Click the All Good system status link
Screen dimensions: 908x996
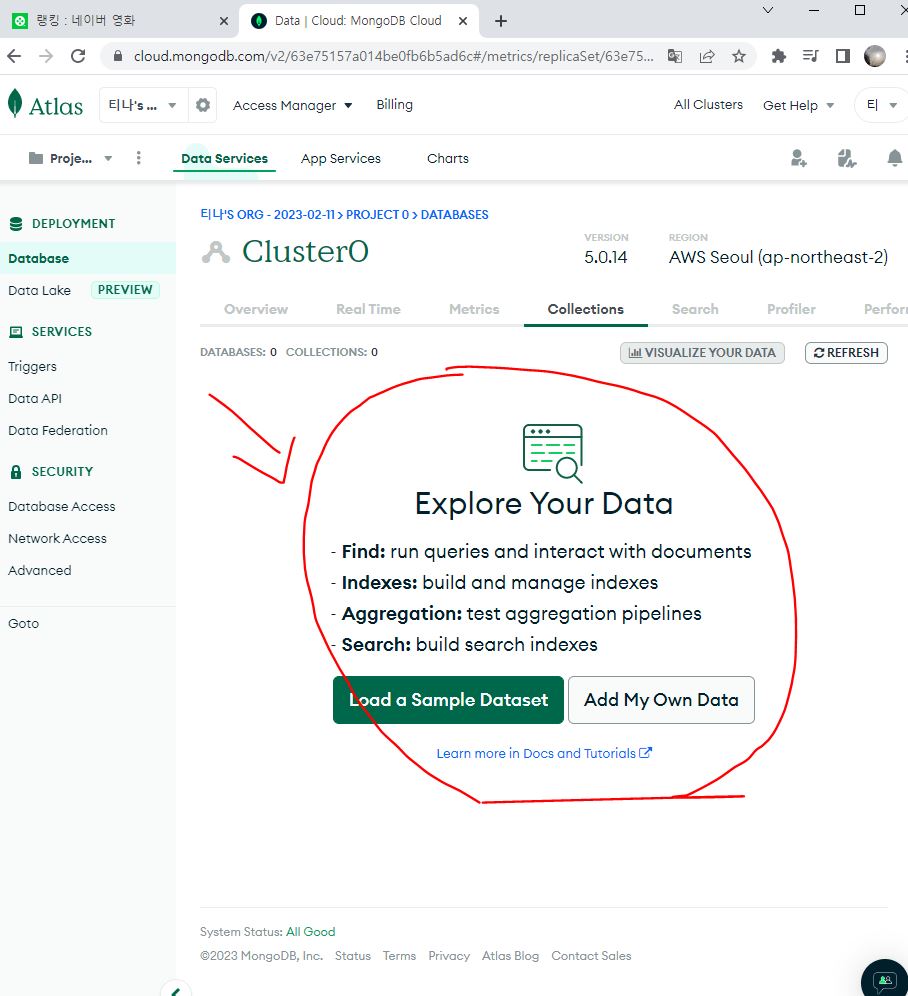pos(311,932)
